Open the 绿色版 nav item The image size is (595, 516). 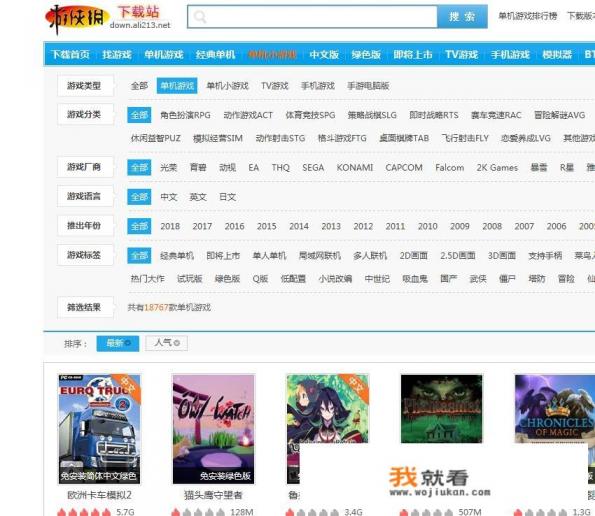(x=366, y=55)
